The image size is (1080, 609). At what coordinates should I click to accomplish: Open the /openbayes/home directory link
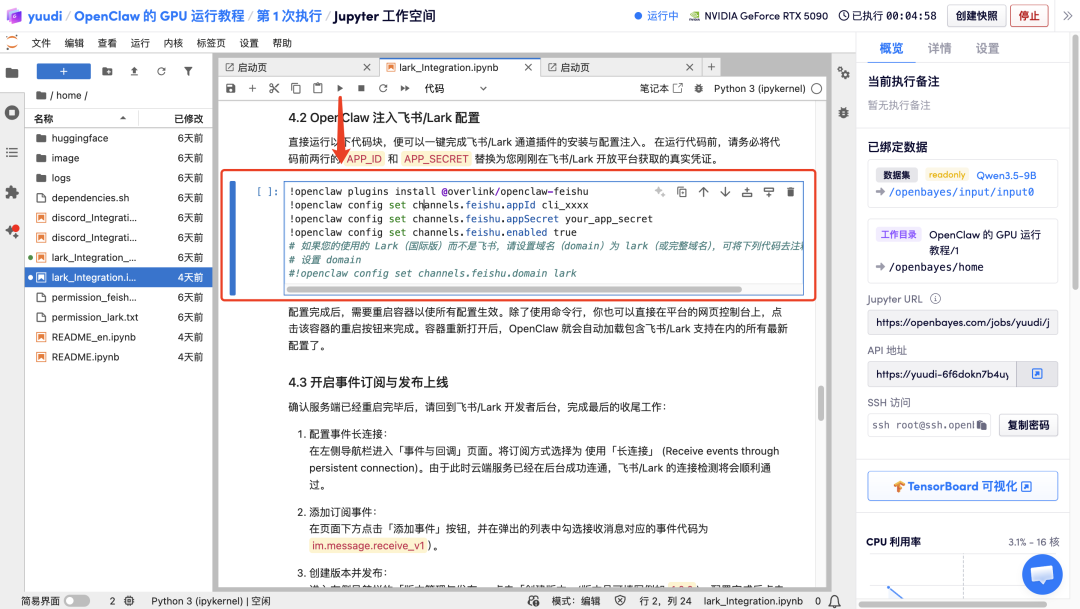935,267
